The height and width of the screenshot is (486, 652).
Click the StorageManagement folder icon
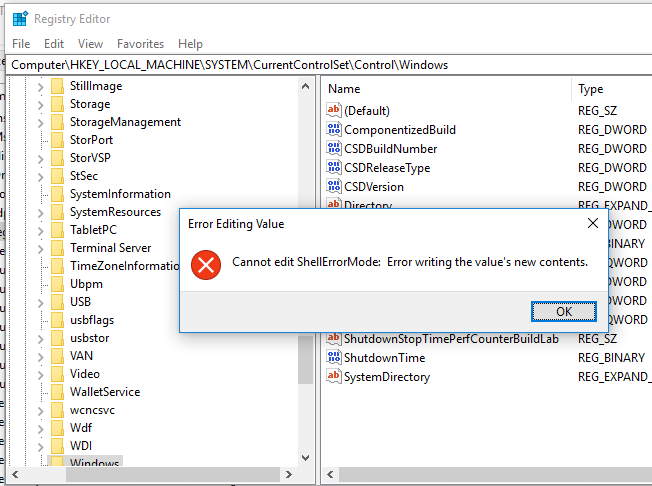[57, 122]
